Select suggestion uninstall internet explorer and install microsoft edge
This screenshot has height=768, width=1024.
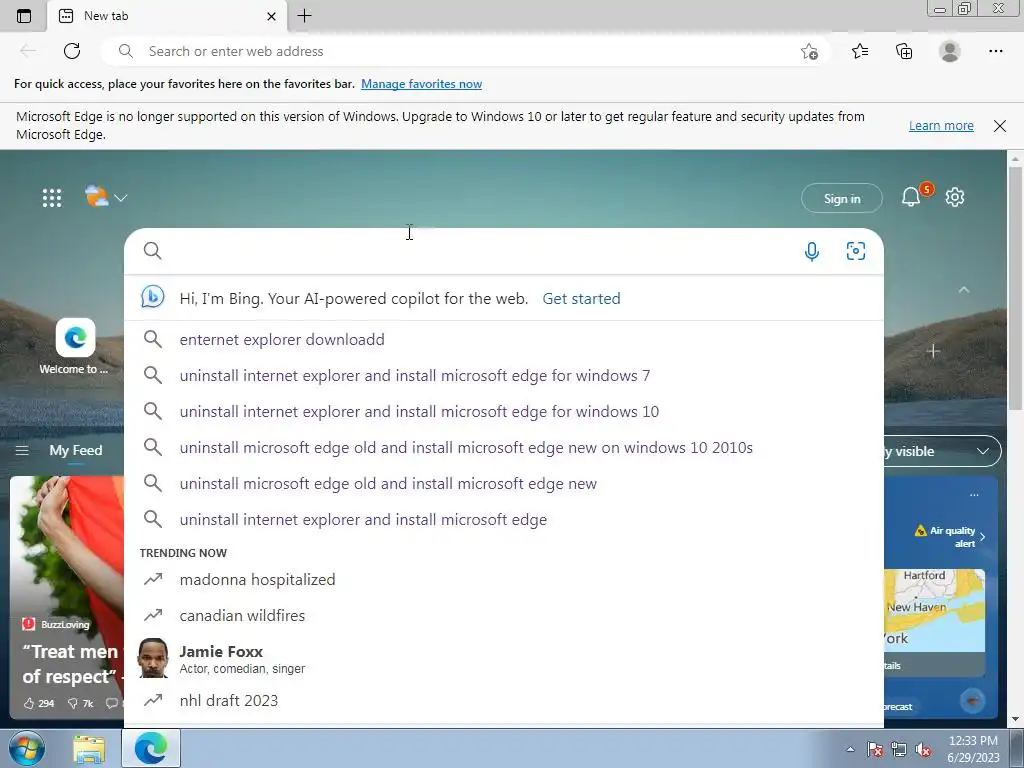click(504, 519)
